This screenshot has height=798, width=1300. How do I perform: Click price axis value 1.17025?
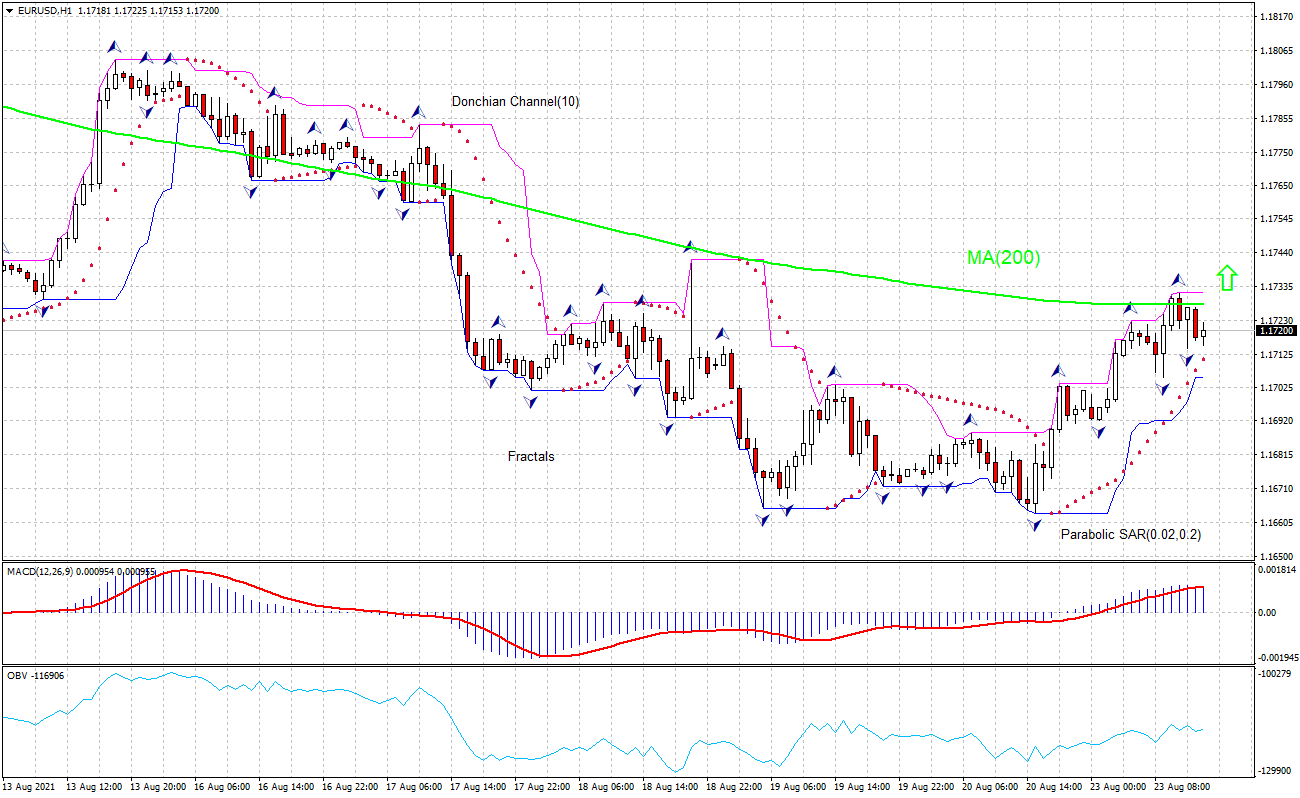coord(1276,388)
